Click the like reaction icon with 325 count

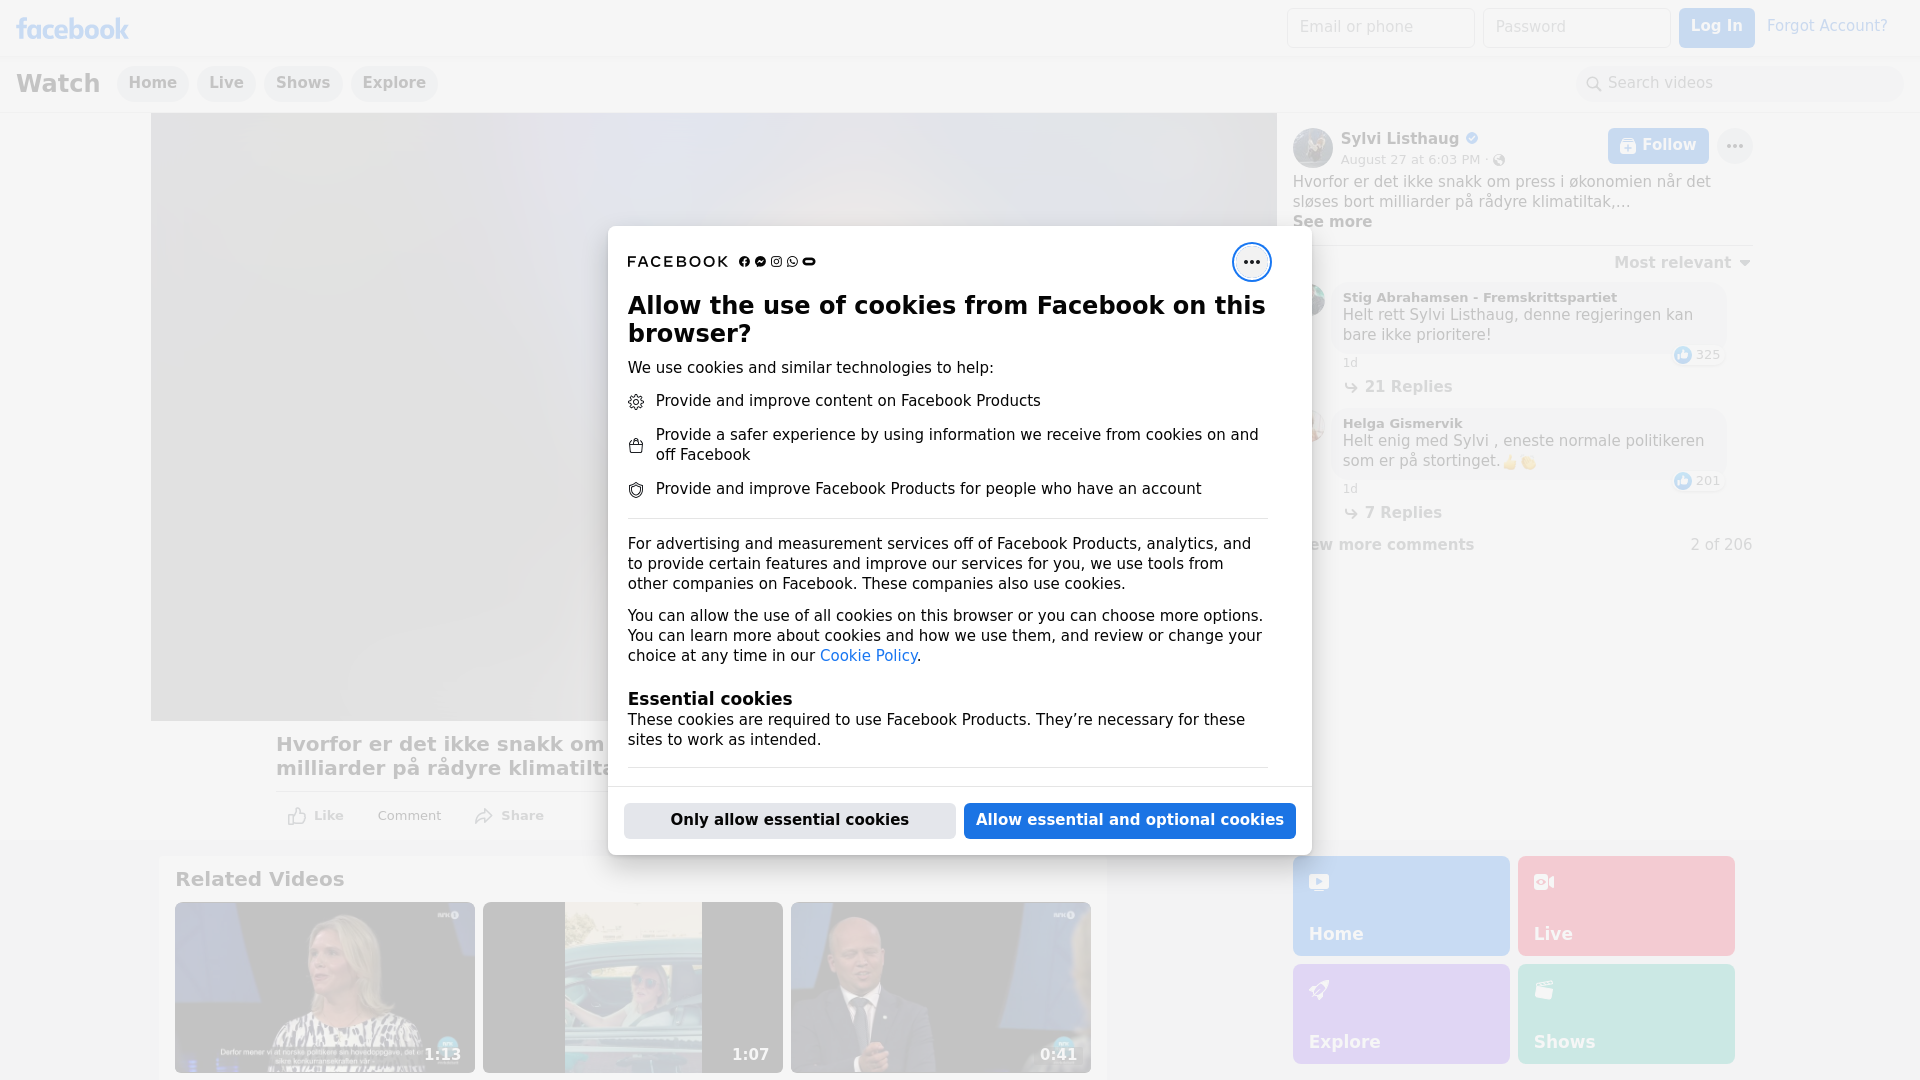point(1683,355)
